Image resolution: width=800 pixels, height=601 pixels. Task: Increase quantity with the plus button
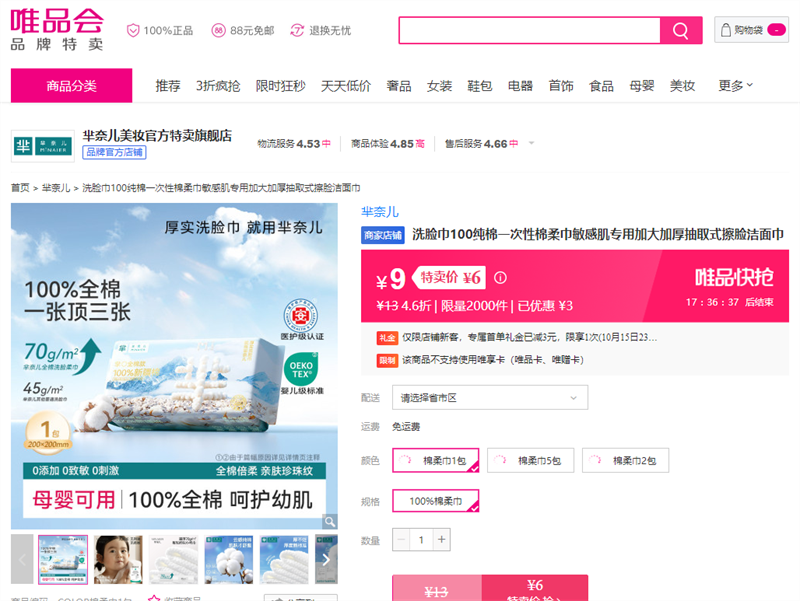tap(442, 540)
